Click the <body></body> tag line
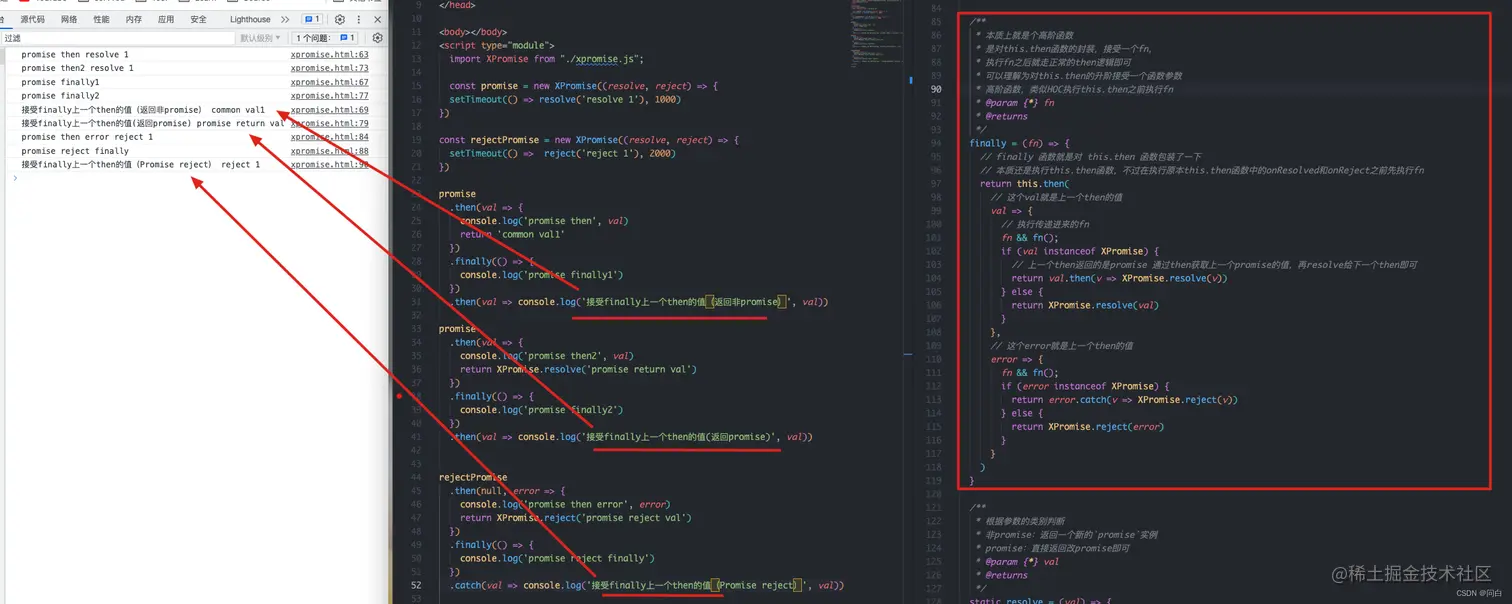Viewport: 1512px width, 604px height. (x=473, y=32)
